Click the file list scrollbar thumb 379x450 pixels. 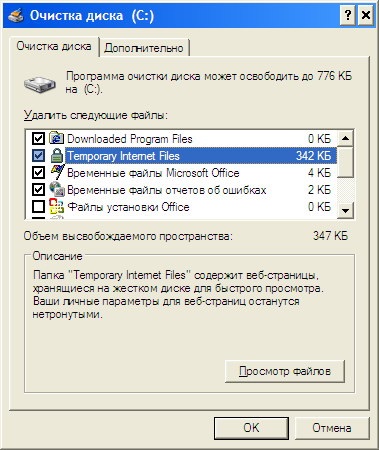[x=345, y=162]
